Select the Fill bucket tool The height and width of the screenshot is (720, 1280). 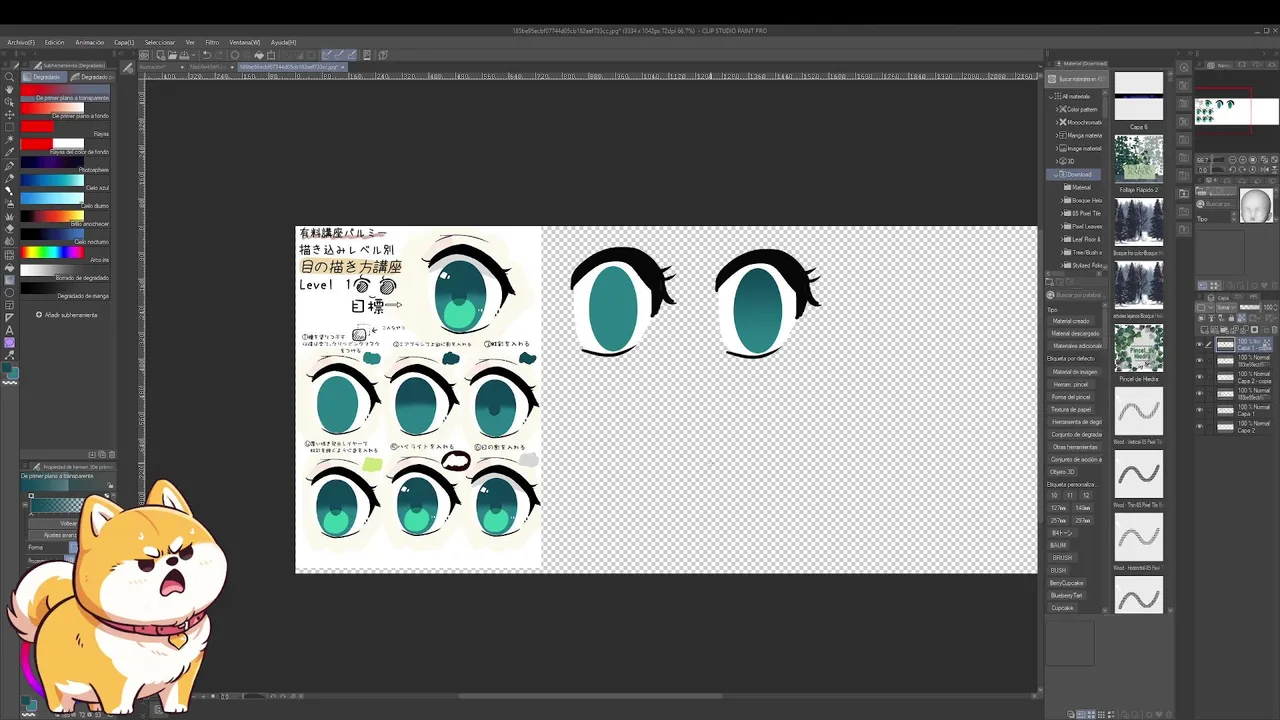pos(10,267)
